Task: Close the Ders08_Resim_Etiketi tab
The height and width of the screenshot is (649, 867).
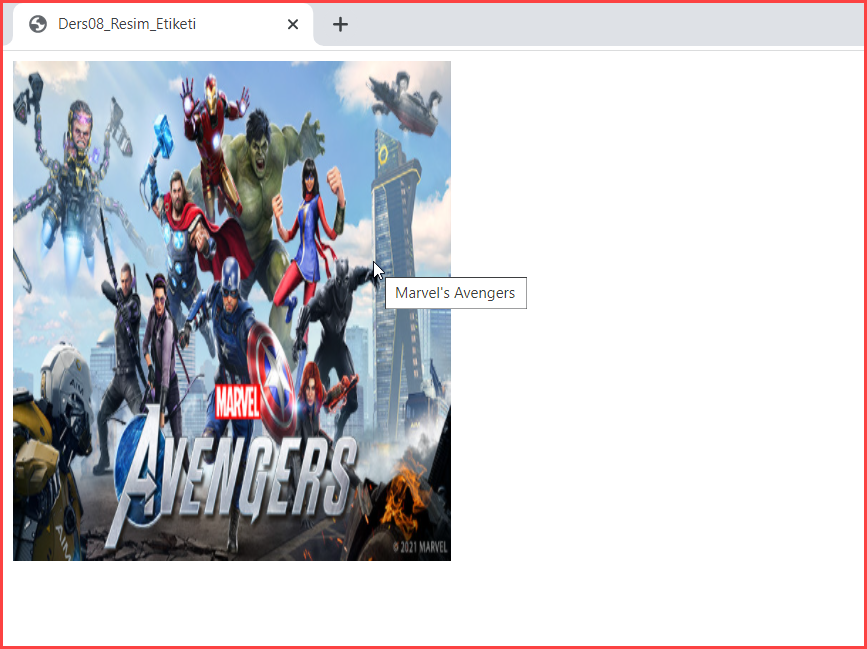Action: pos(293,24)
